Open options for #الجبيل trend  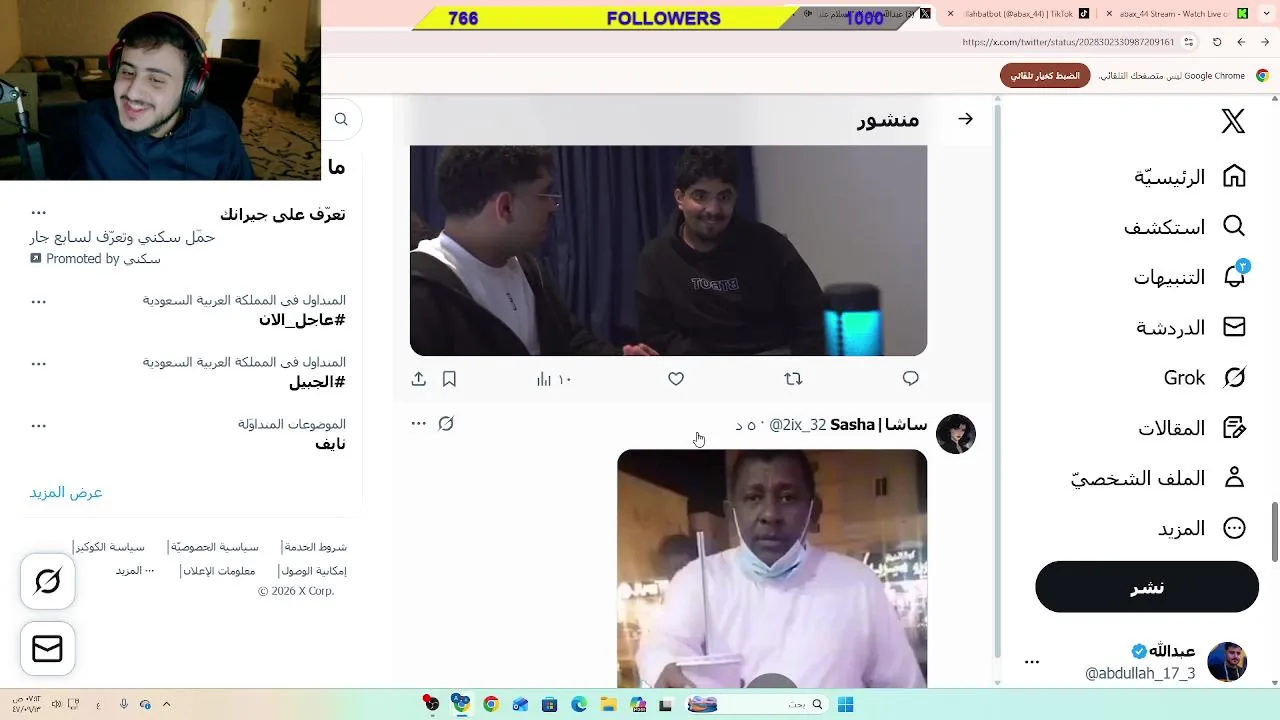click(x=38, y=363)
